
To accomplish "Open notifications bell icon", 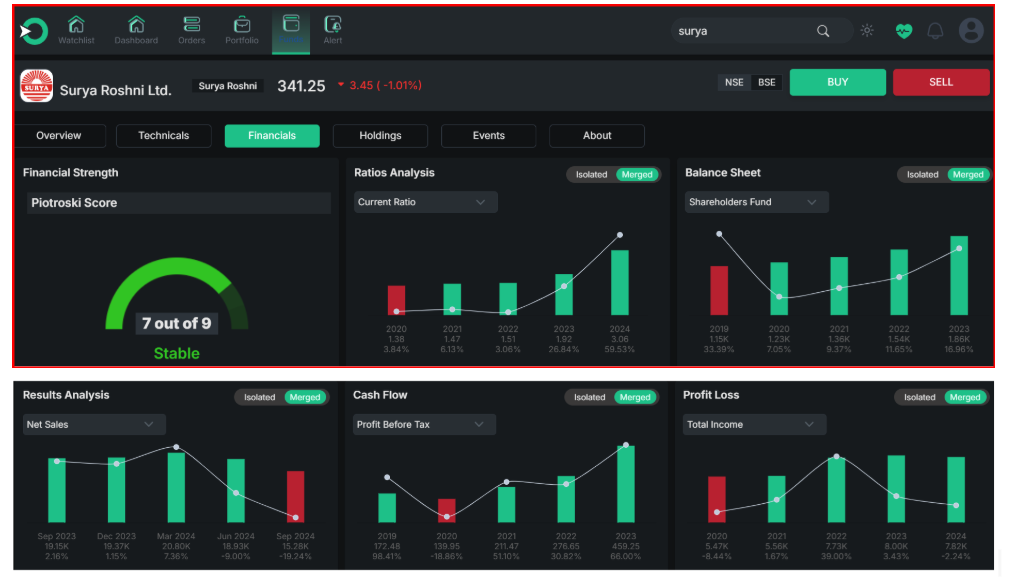I will tap(935, 31).
